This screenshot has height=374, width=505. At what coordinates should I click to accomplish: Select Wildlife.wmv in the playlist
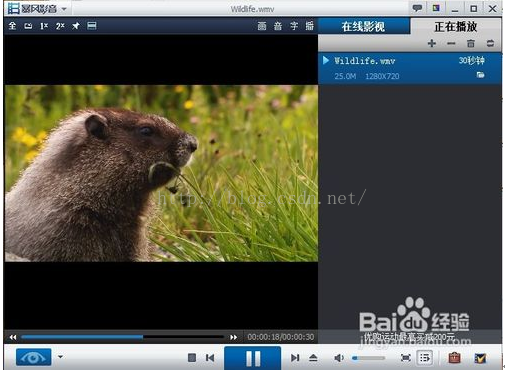click(410, 68)
